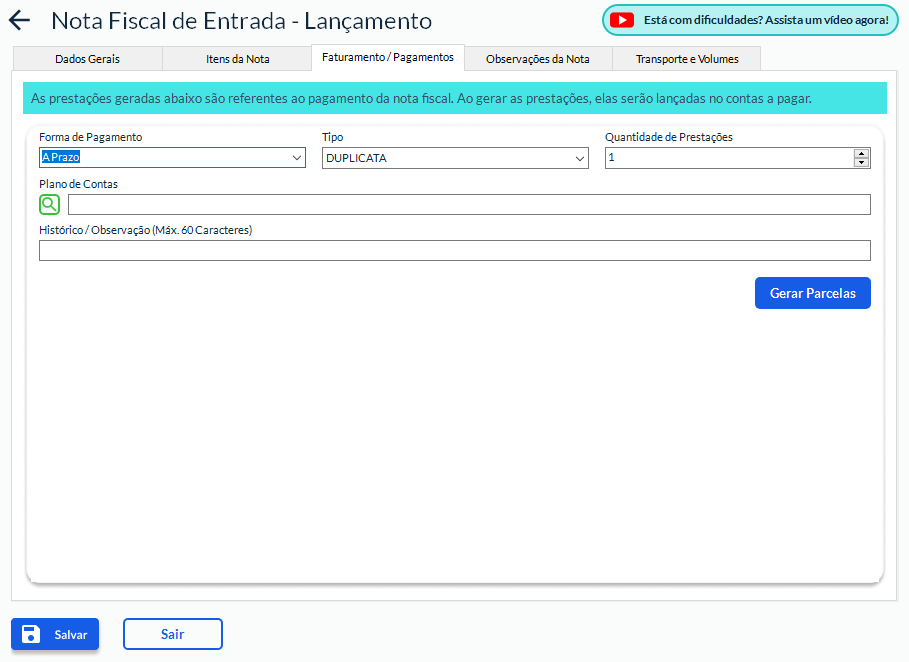Open the help video link text

(x=765, y=20)
